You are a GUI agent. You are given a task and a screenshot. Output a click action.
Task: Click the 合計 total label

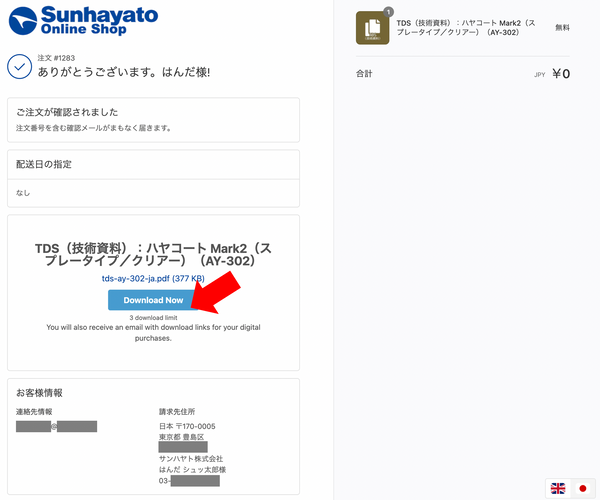click(364, 74)
